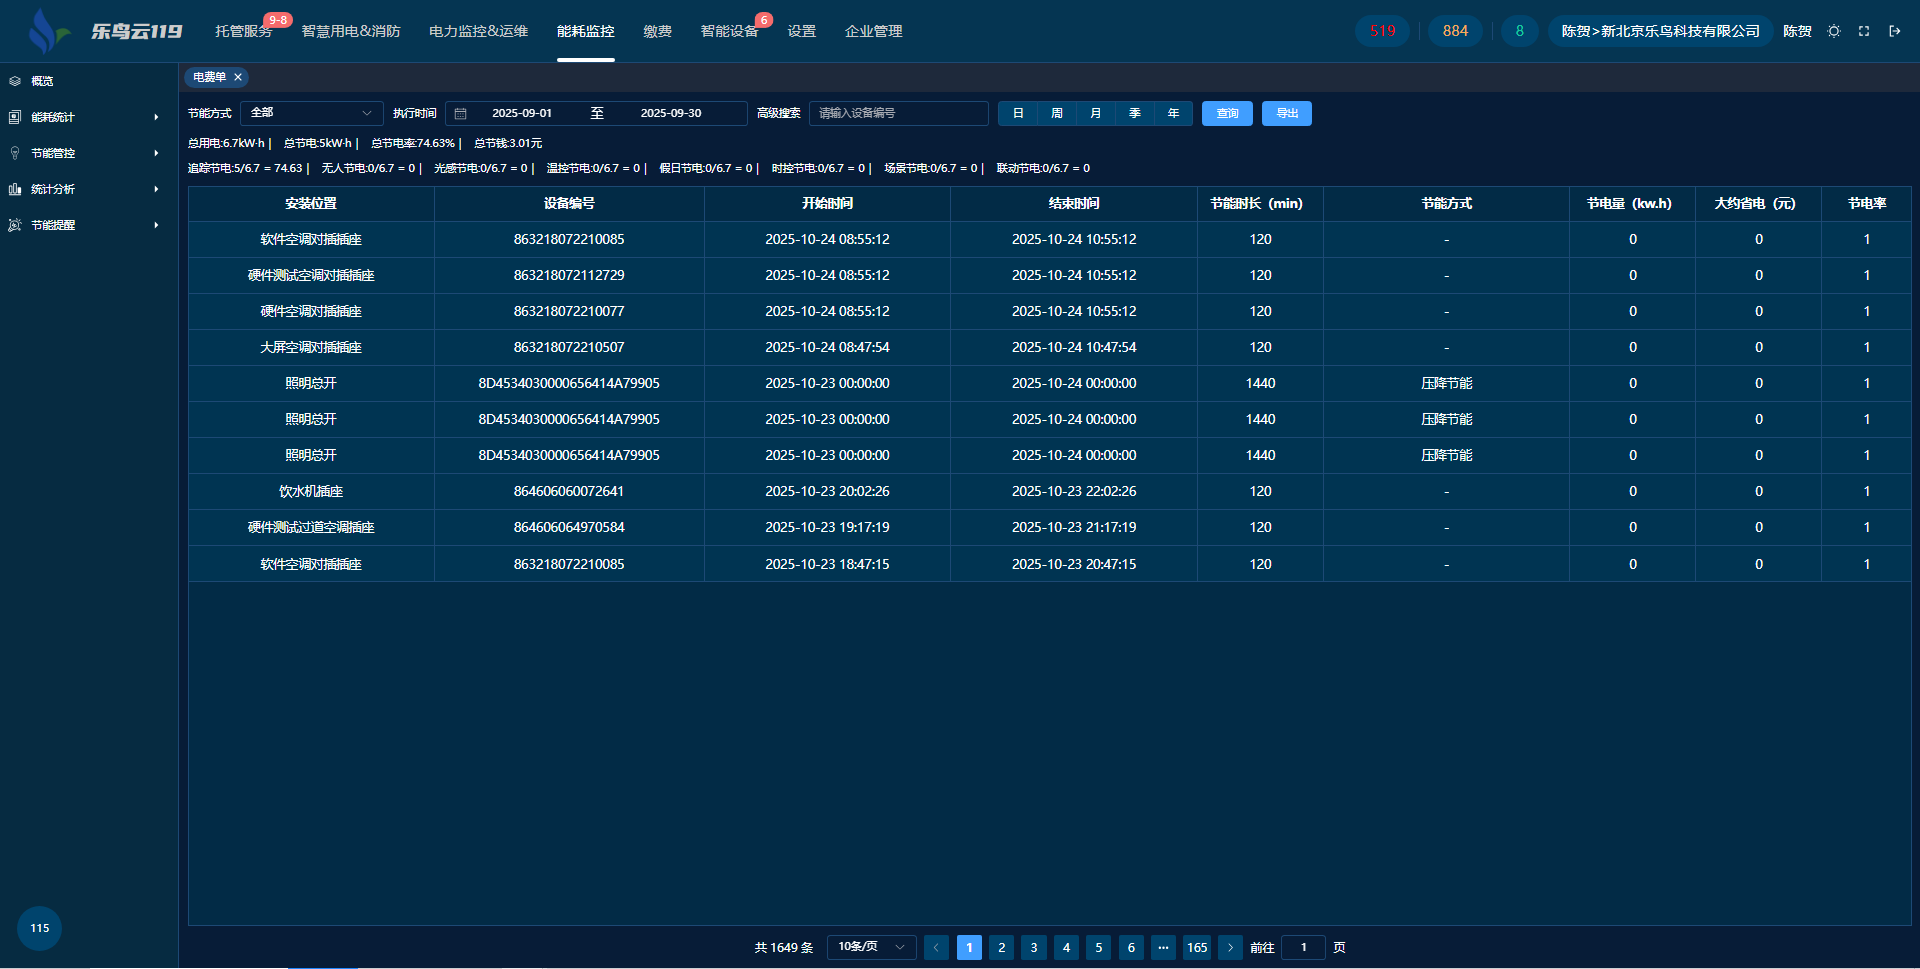The height and width of the screenshot is (969, 1920).
Task: Expand the 能耗统计 sidebar menu
Action: click(x=85, y=117)
